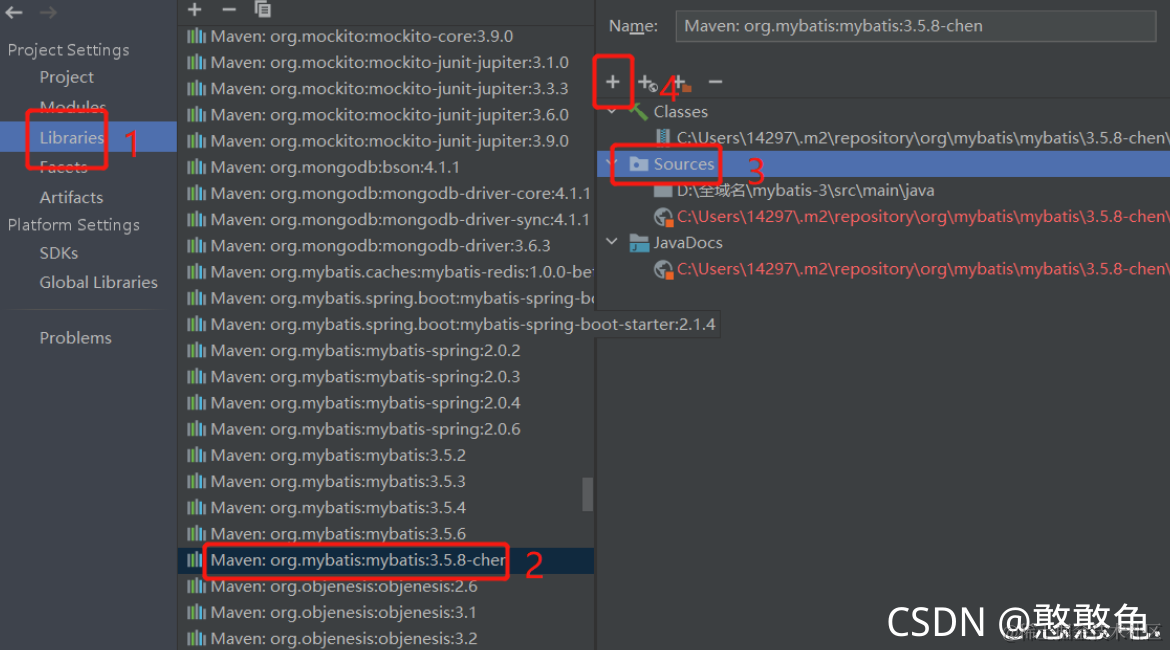Open Global Libraries settings

[98, 282]
